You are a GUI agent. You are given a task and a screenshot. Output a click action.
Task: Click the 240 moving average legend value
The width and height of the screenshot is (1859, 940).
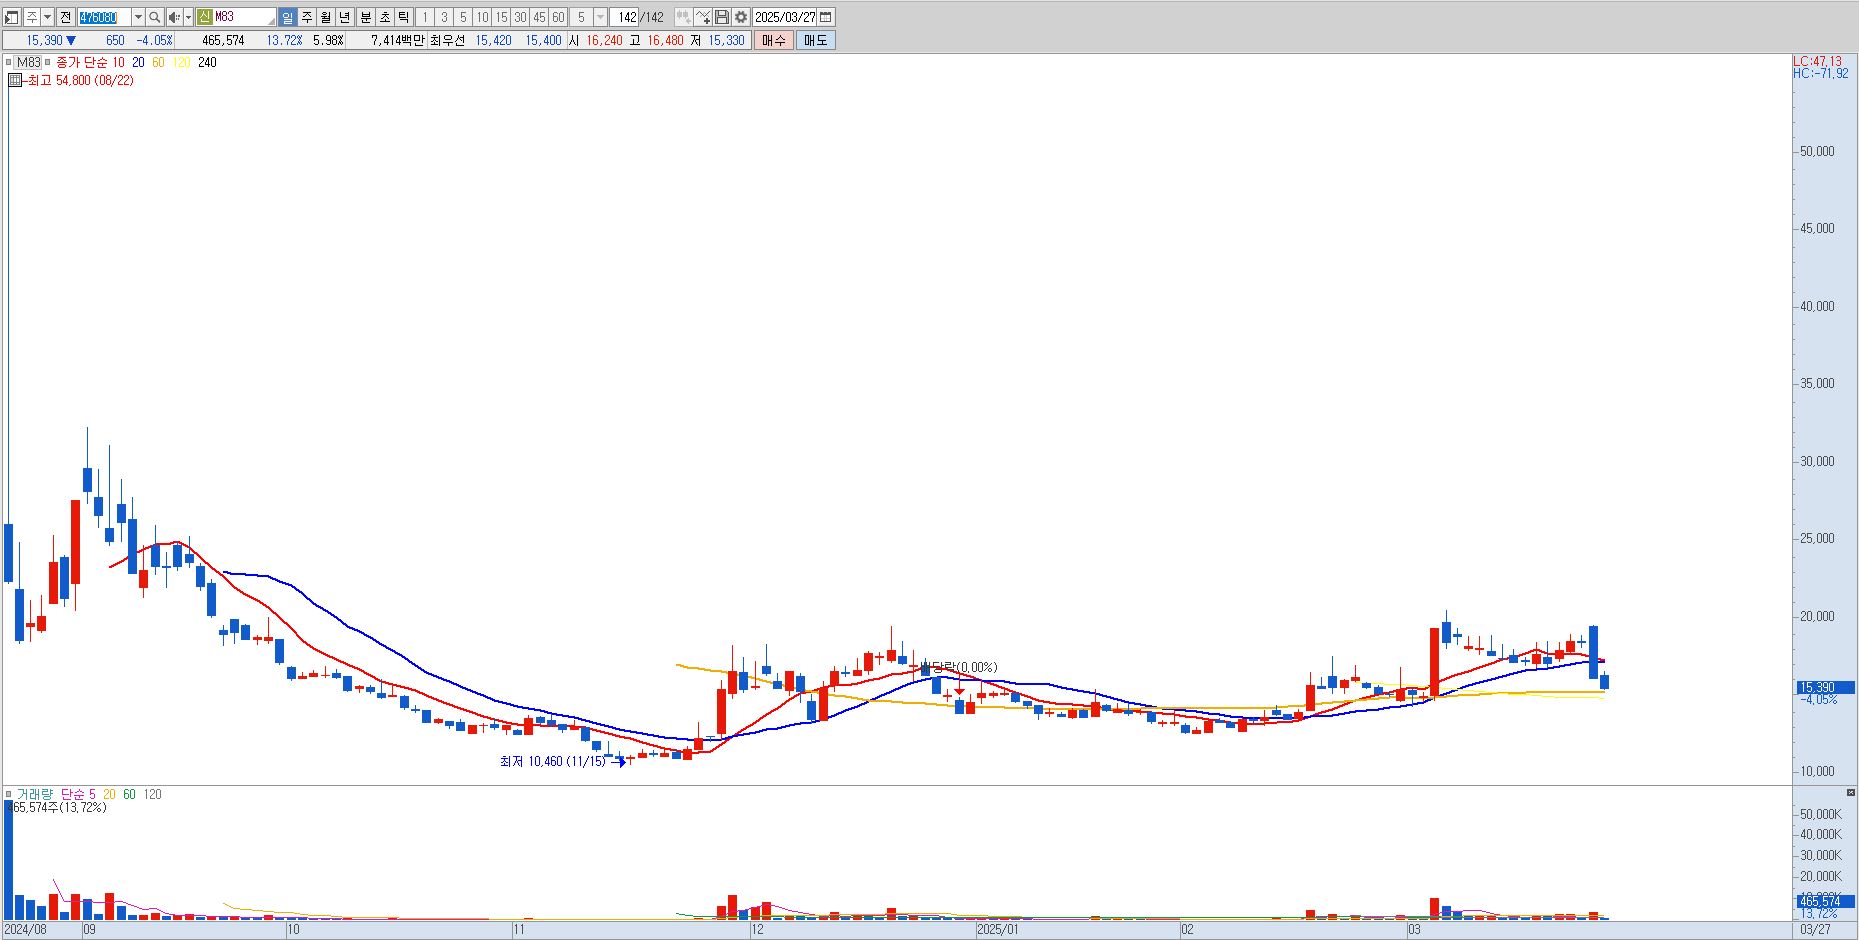(x=207, y=62)
